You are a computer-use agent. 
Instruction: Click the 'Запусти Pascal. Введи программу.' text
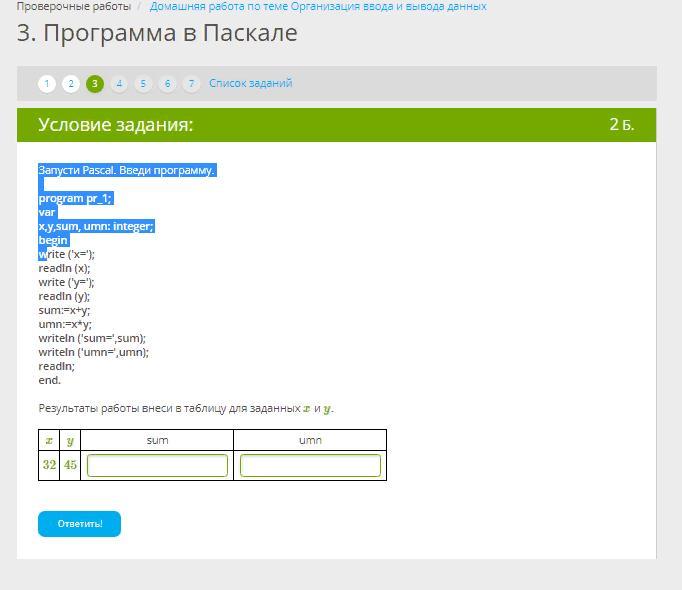pyautogui.click(x=127, y=170)
